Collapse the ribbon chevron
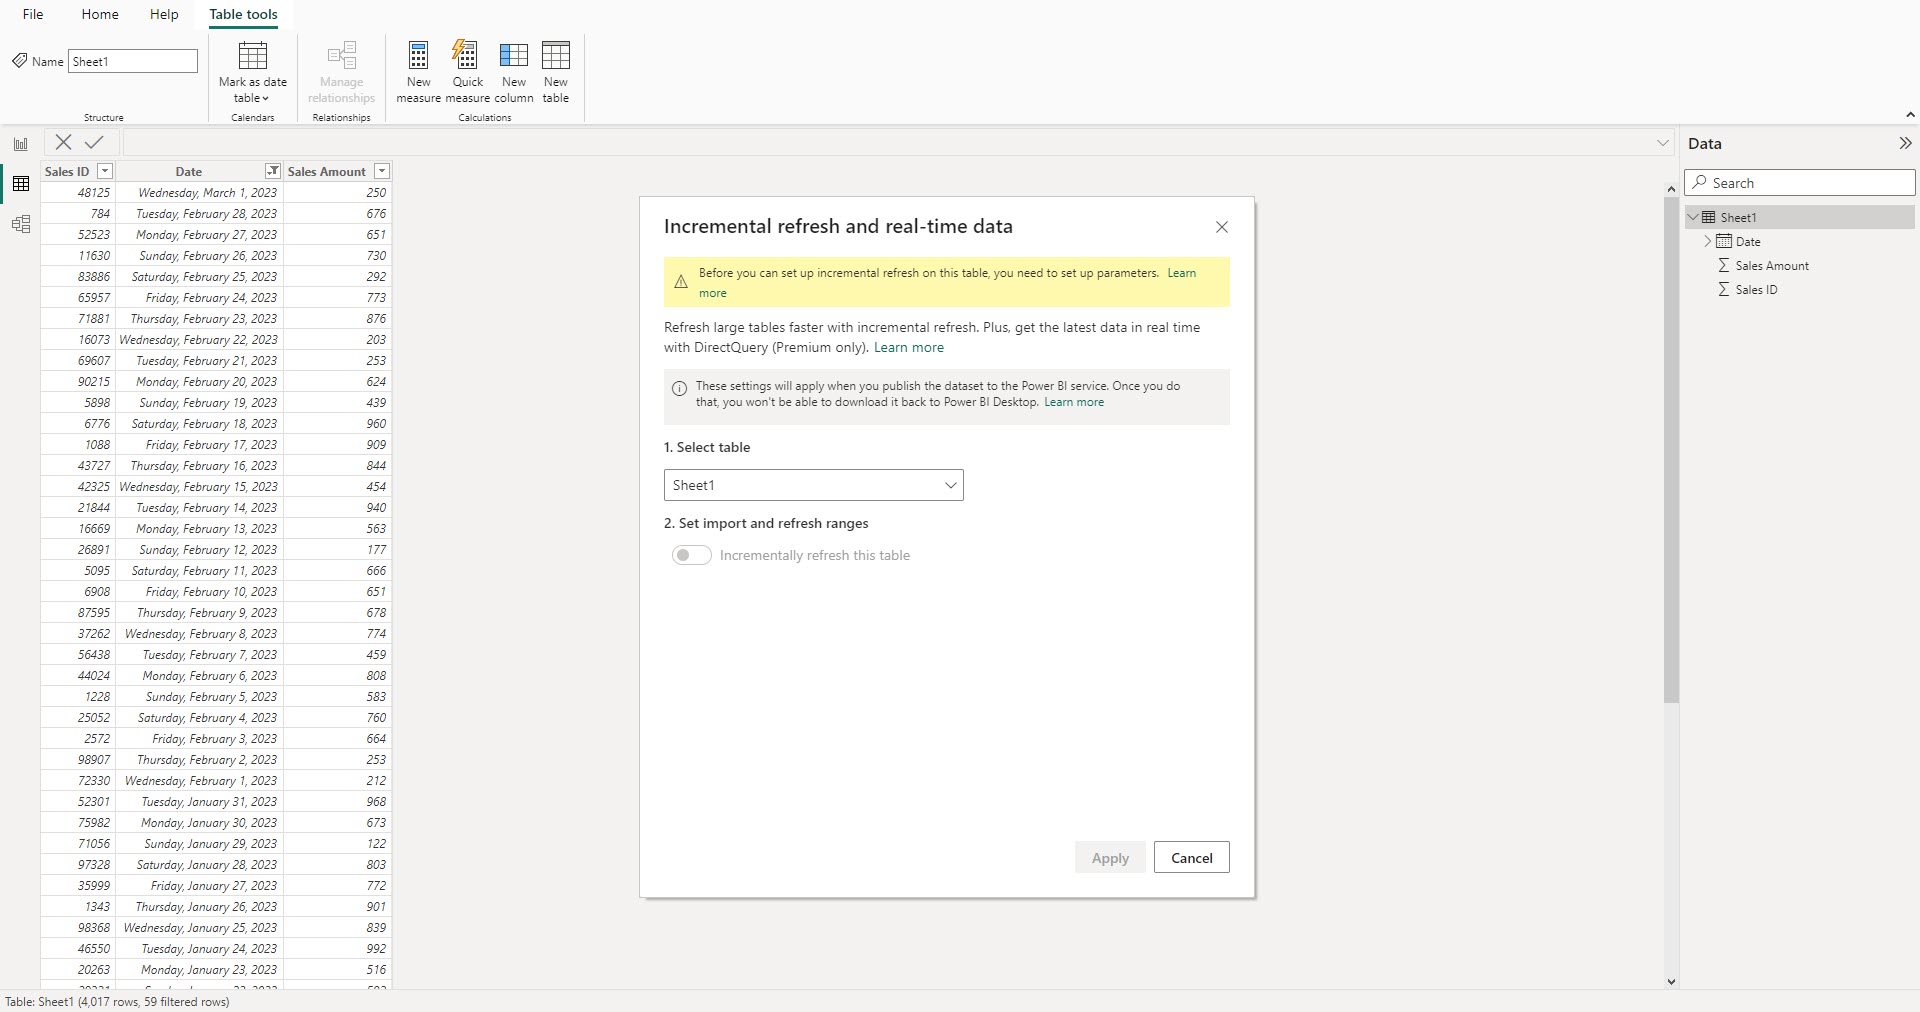The height and width of the screenshot is (1012, 1920). click(1910, 115)
